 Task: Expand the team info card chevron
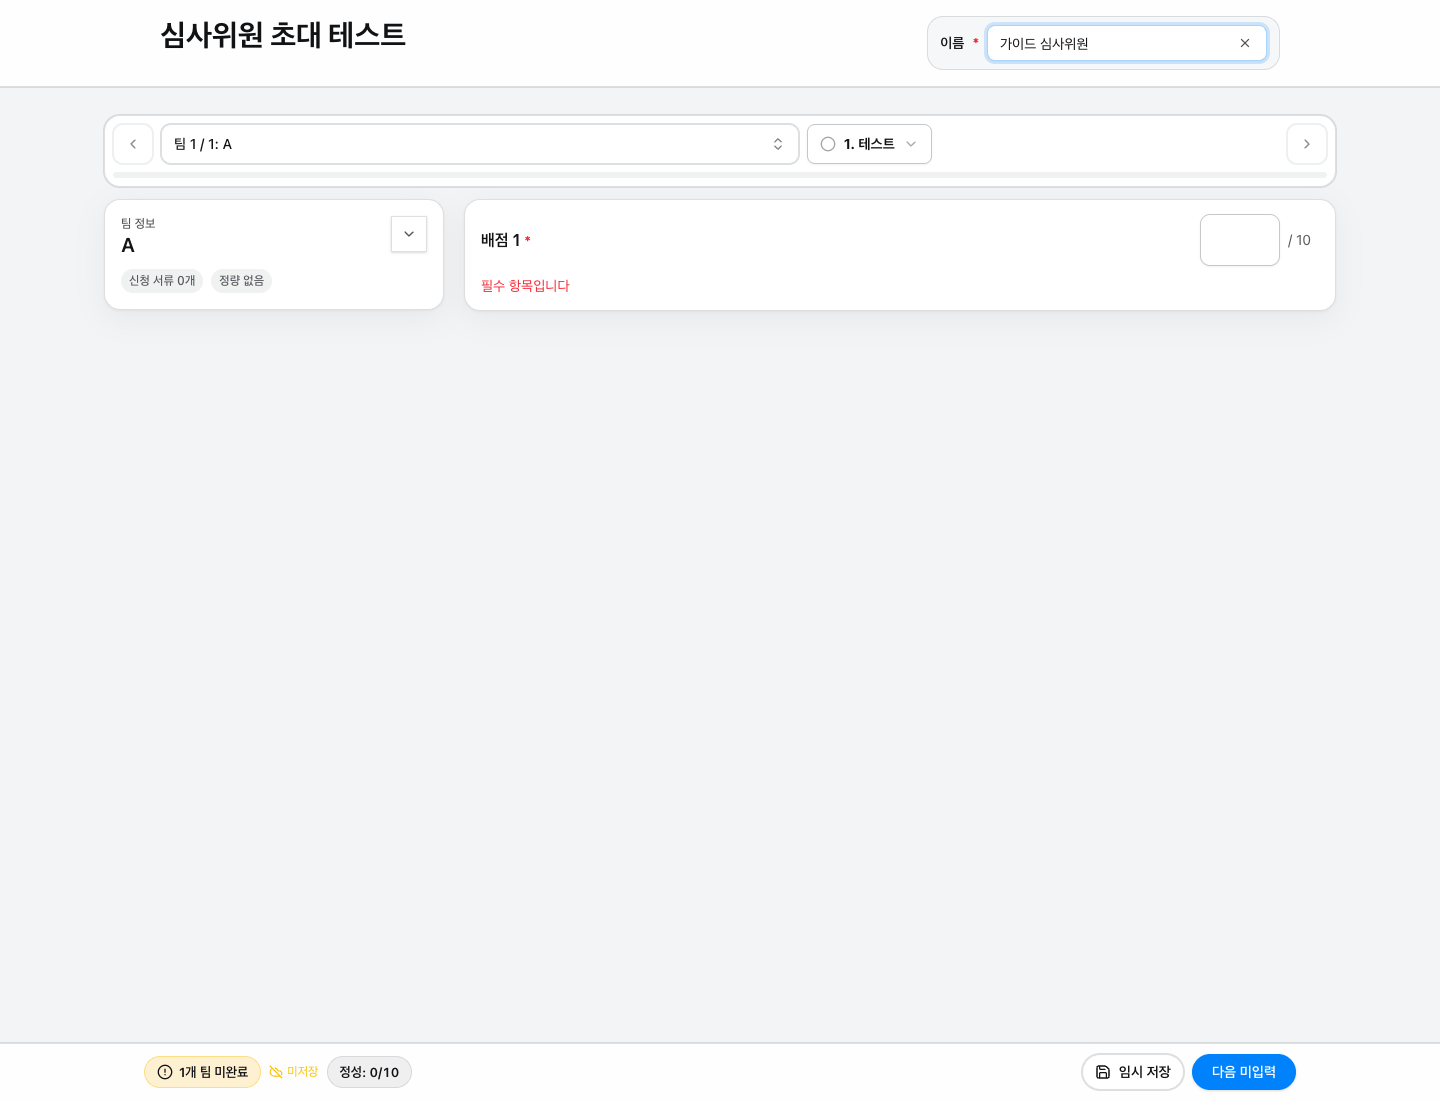tap(409, 234)
